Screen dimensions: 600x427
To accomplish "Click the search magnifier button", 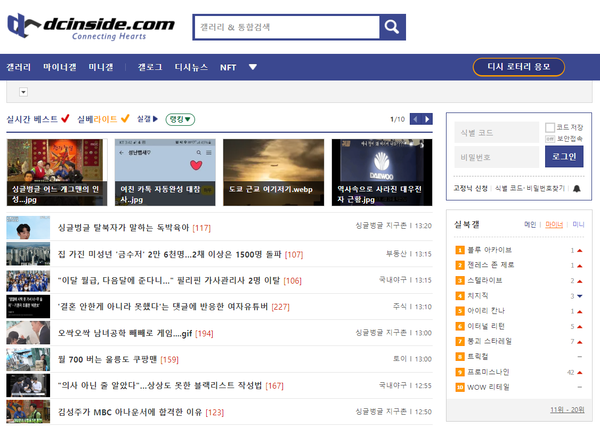I will (392, 27).
